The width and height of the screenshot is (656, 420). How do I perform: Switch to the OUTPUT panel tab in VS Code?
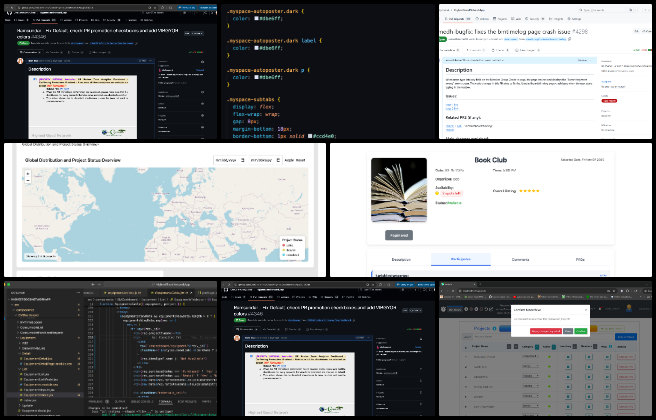[x=120, y=402]
